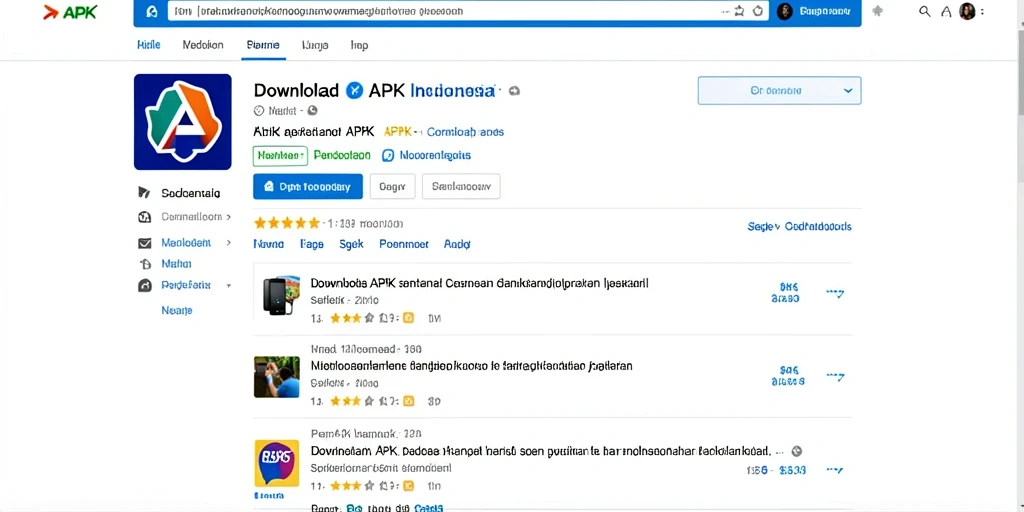This screenshot has height=512, width=1024.
Task: Open the "Cornloab ands" link
Action: pyautogui.click(x=465, y=132)
